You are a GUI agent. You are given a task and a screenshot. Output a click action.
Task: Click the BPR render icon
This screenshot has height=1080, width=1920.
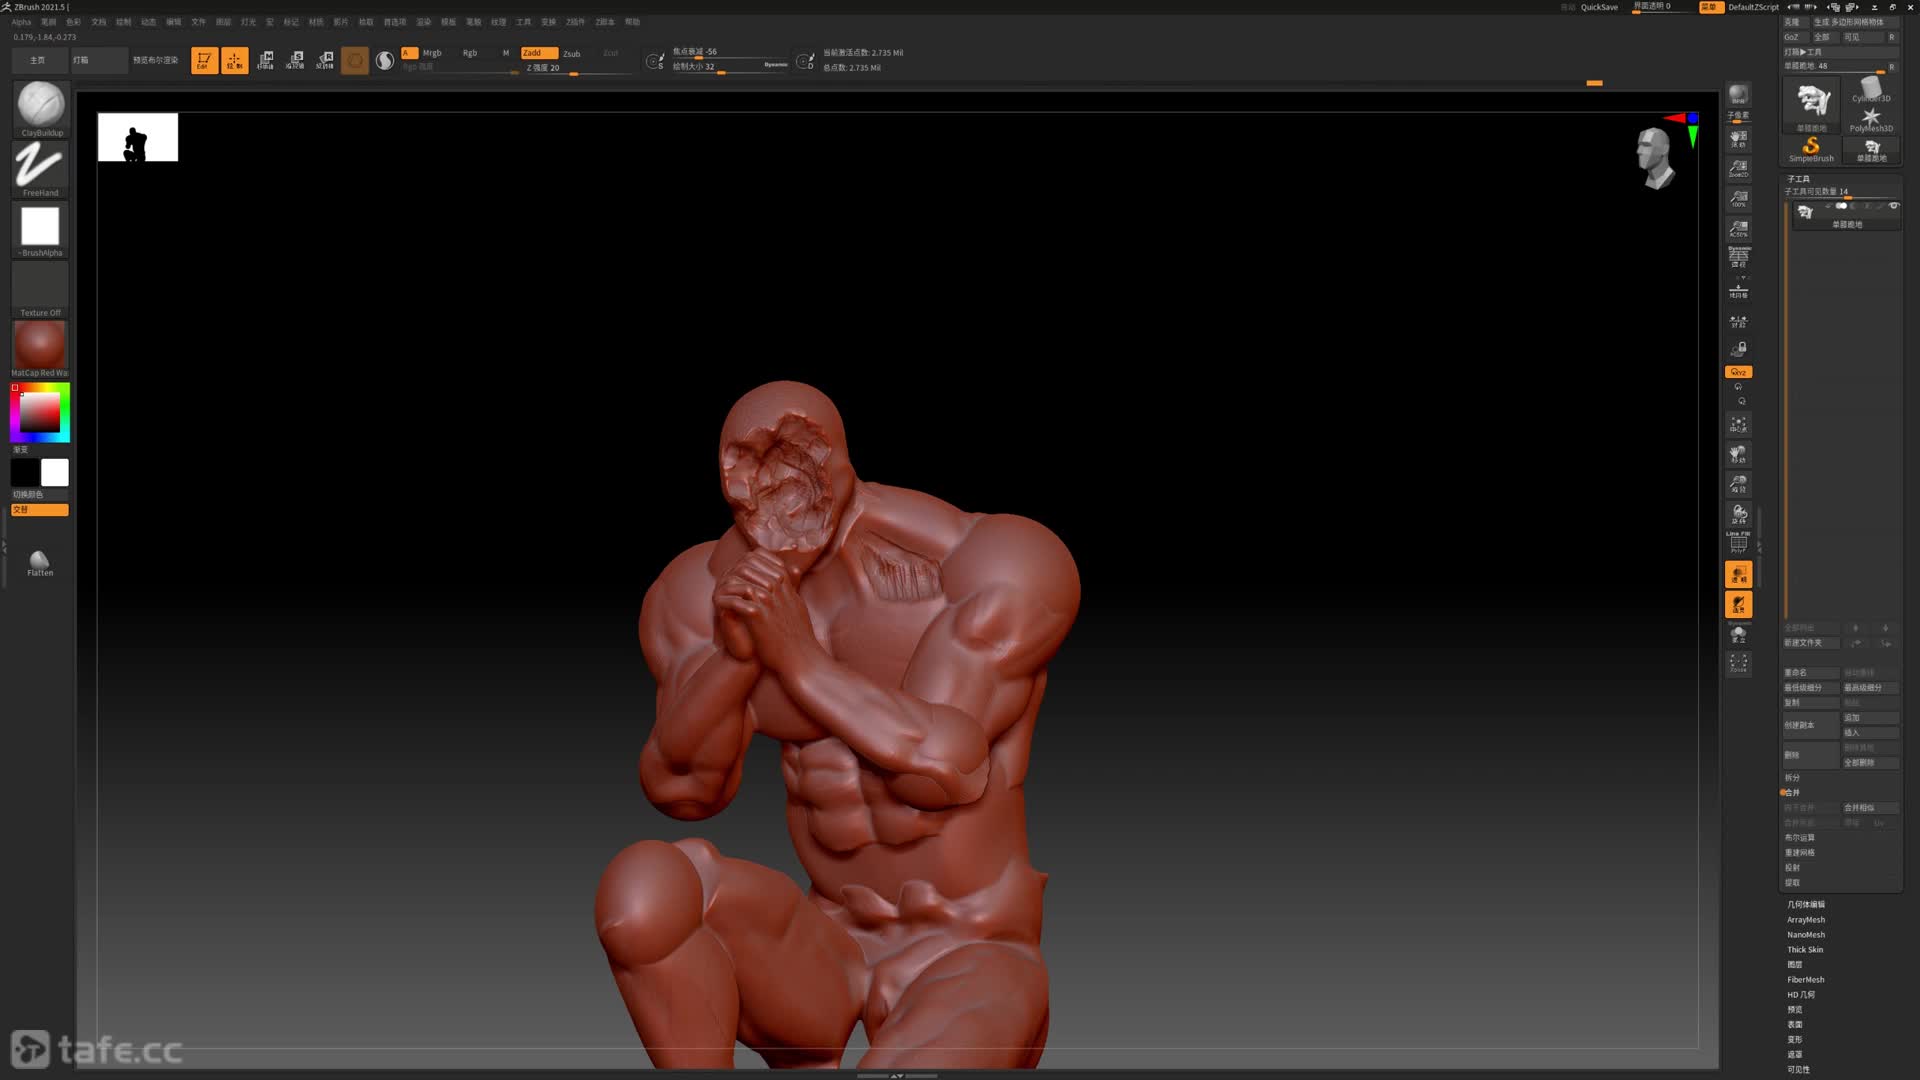pos(1738,95)
